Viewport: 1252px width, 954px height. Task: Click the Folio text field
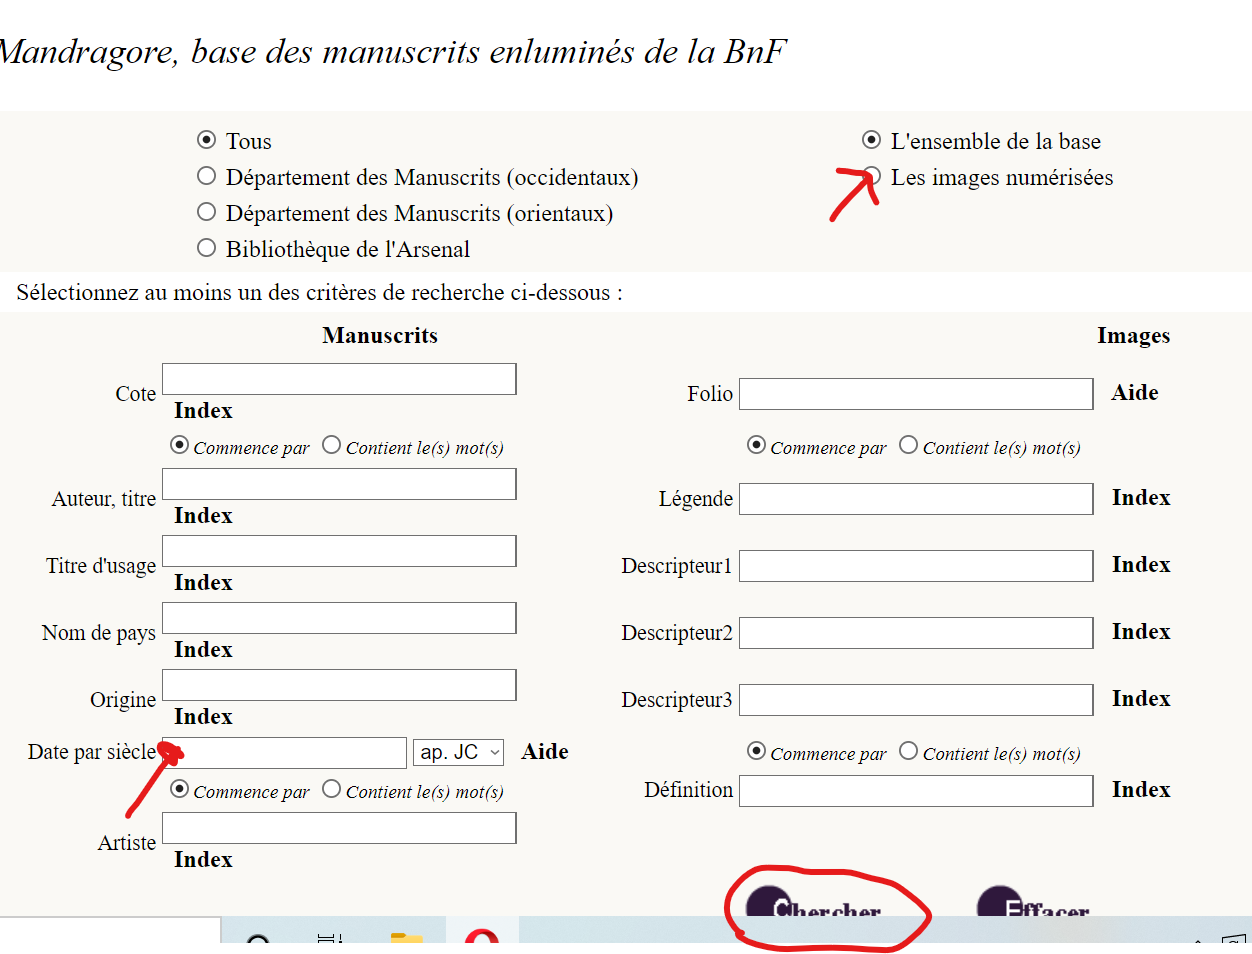[916, 394]
